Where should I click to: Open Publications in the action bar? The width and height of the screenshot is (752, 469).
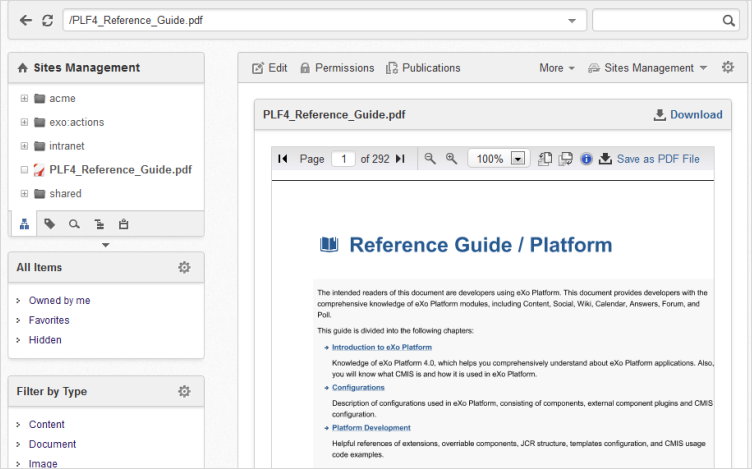click(423, 68)
